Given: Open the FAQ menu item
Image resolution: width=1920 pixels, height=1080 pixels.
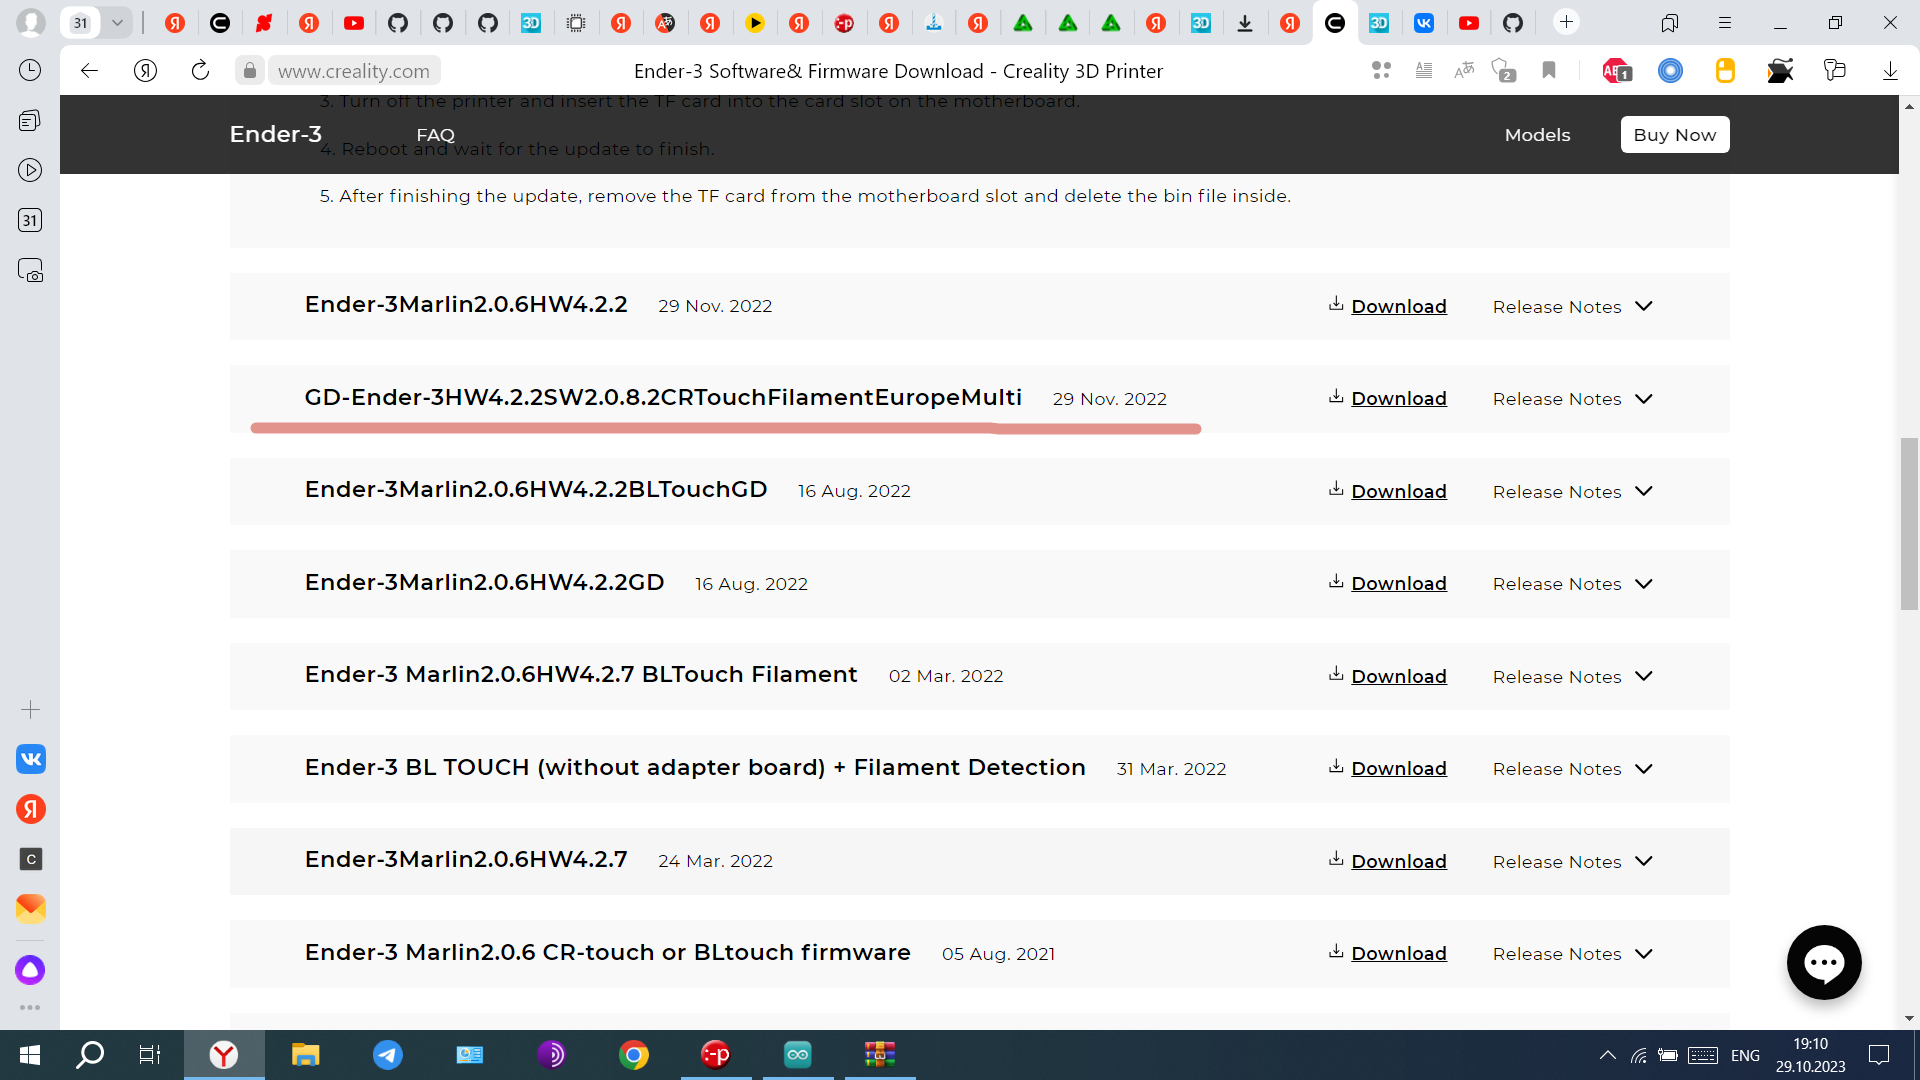Looking at the screenshot, I should coord(435,135).
